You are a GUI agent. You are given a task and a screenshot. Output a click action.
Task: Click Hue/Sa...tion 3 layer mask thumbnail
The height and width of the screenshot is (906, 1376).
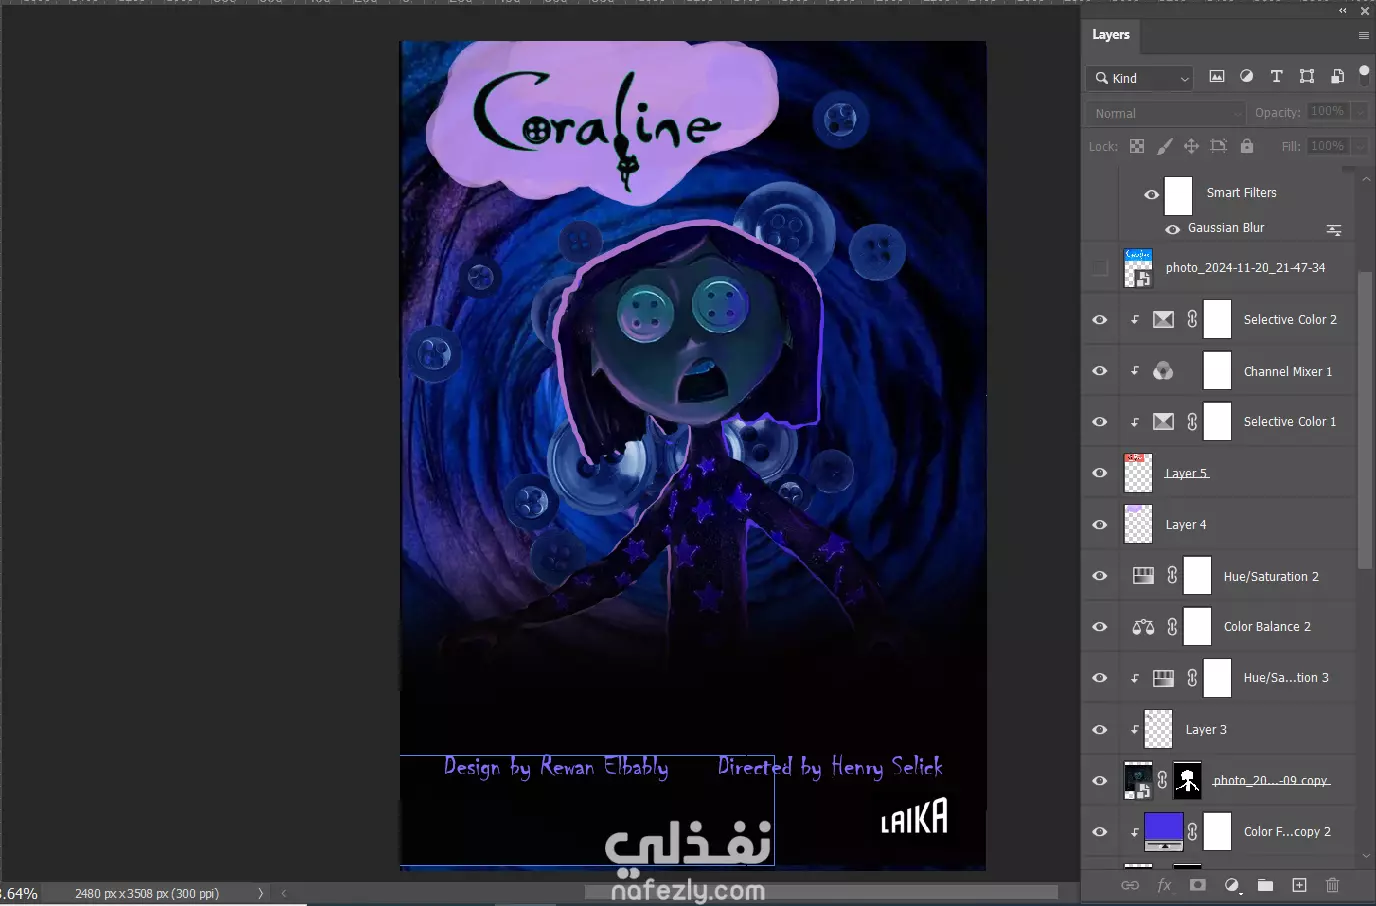[x=1217, y=677]
